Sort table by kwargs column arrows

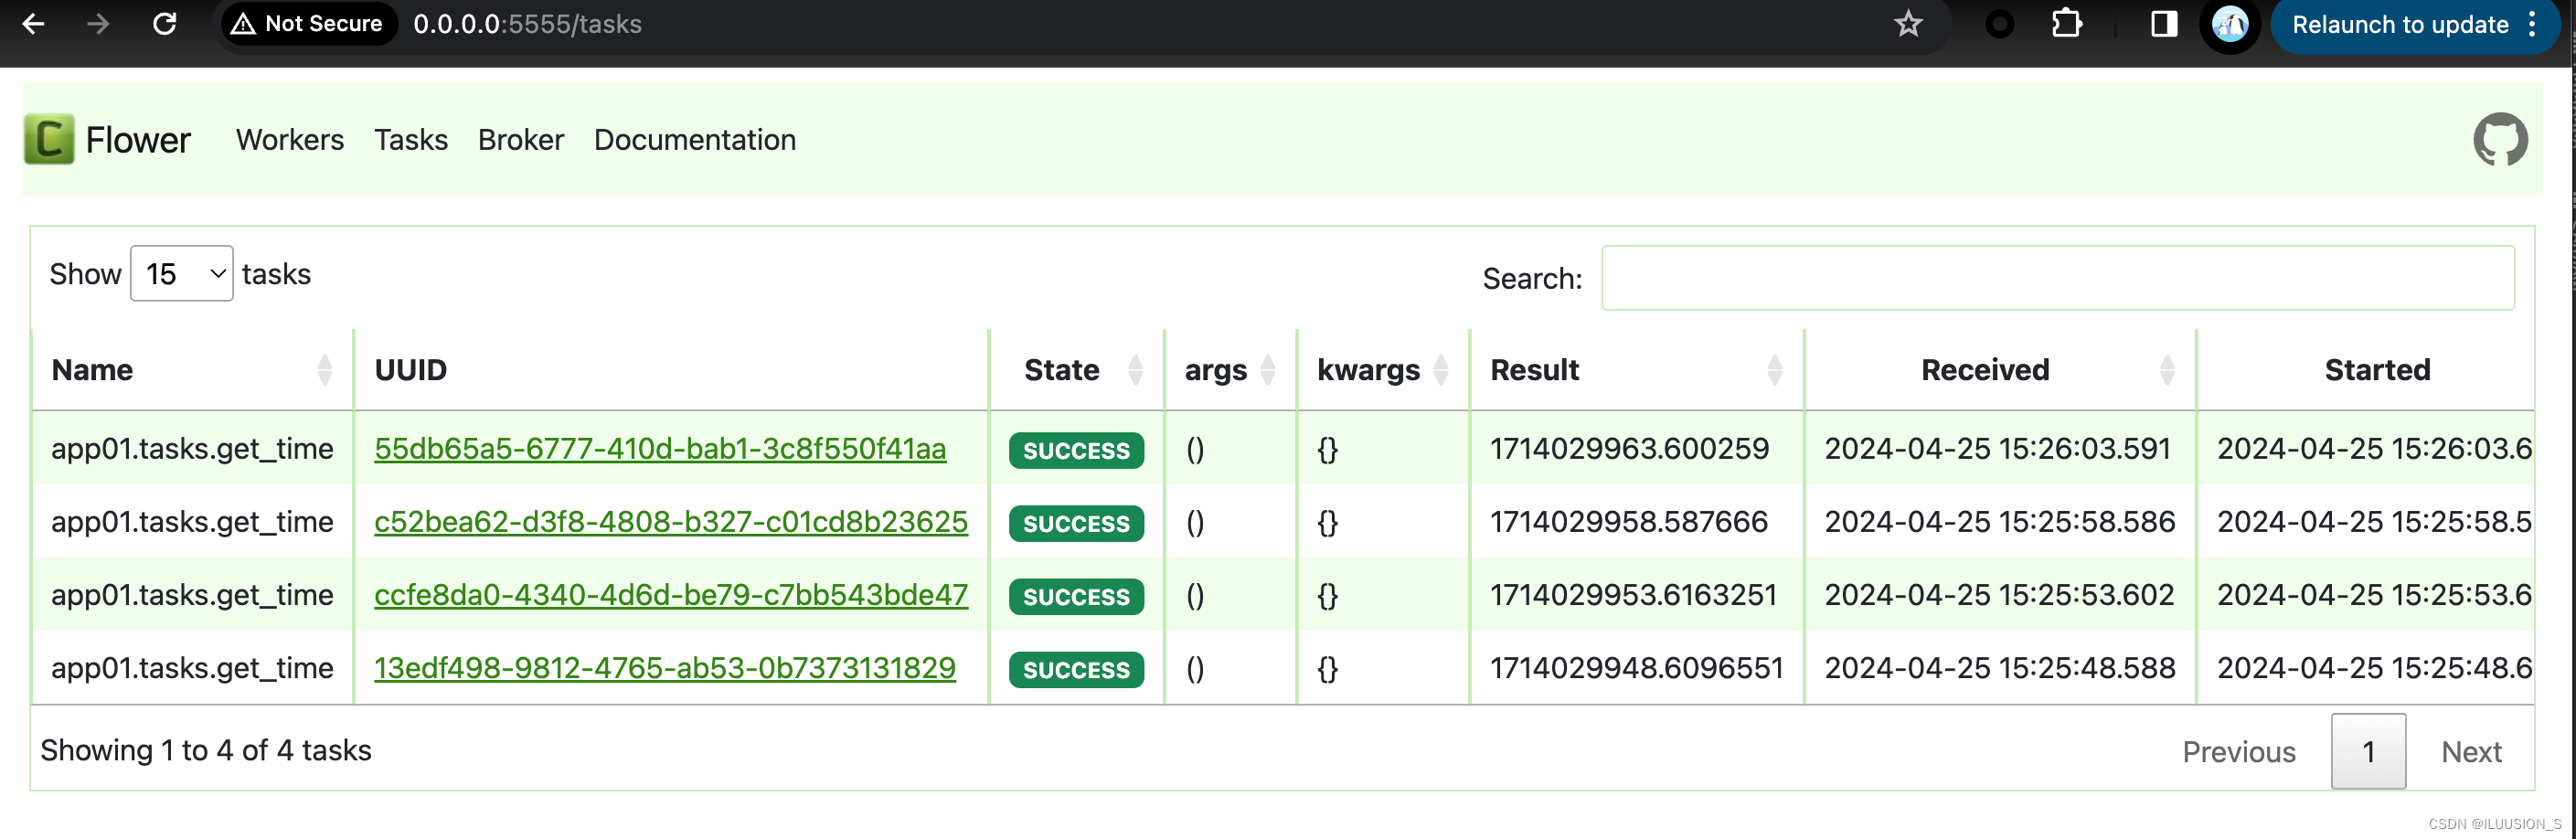[x=1440, y=370]
